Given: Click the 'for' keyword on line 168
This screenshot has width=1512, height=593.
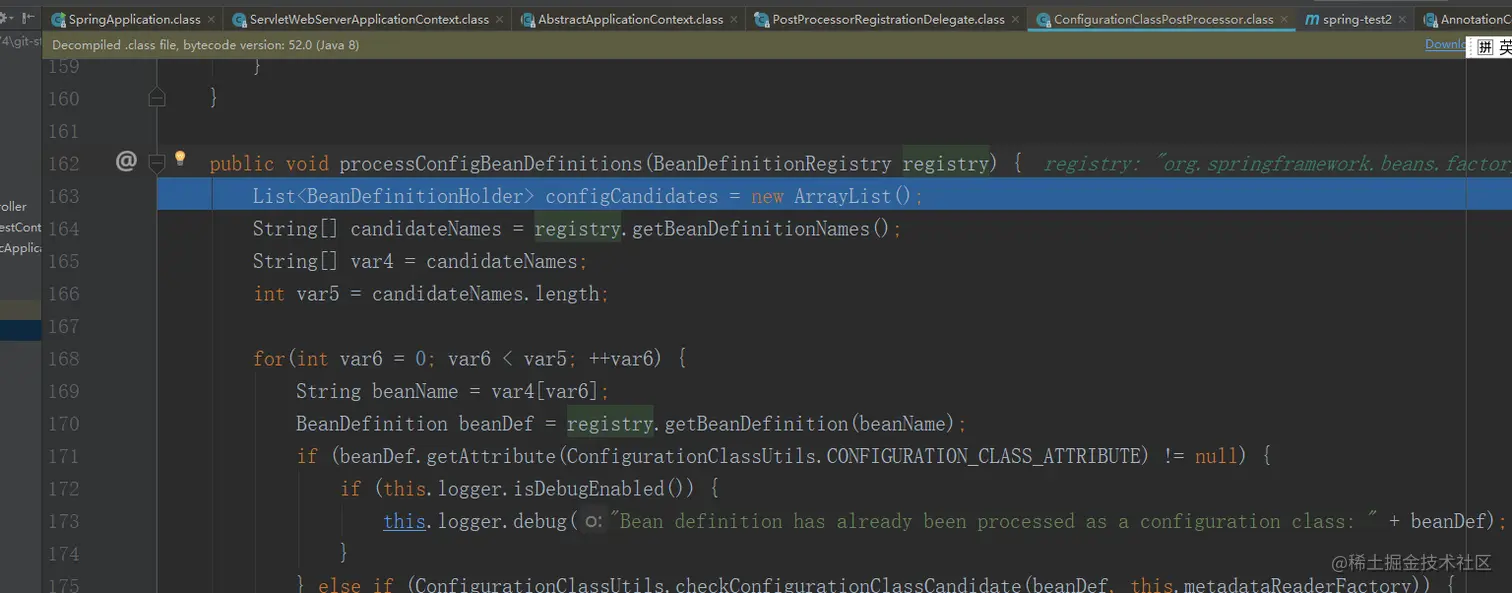Looking at the screenshot, I should pos(269,359).
